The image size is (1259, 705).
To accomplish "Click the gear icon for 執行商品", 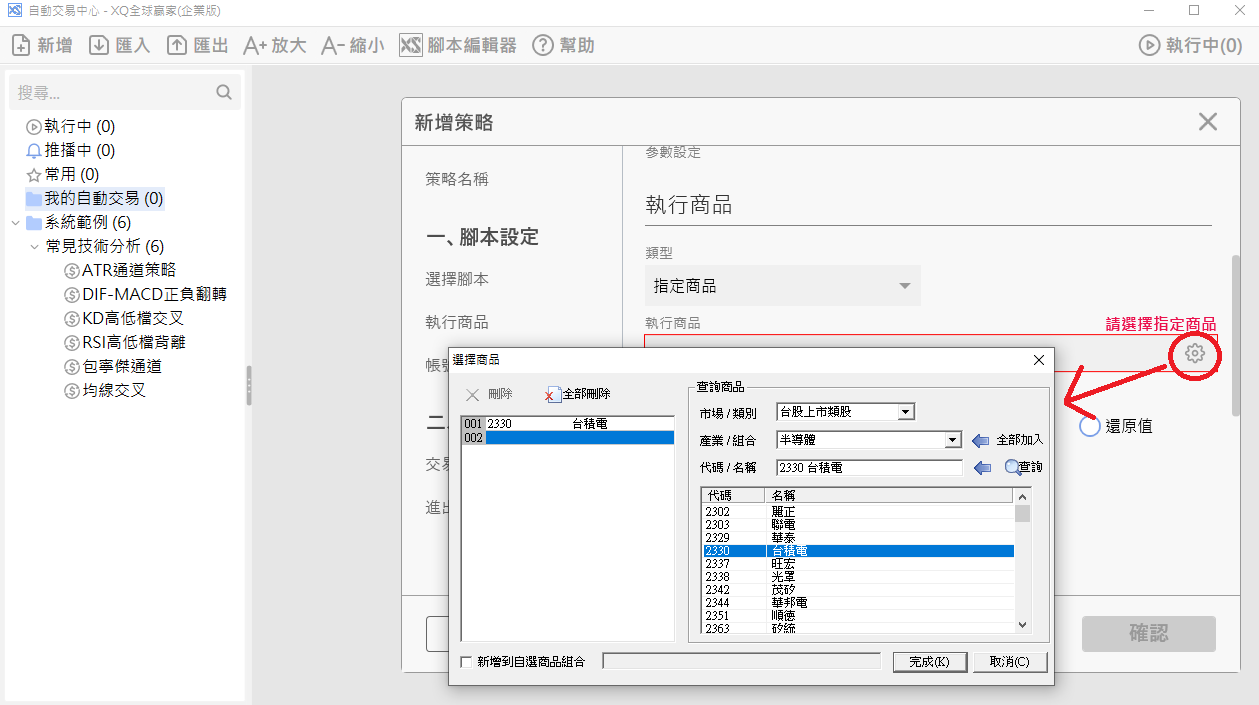I will coord(1194,353).
